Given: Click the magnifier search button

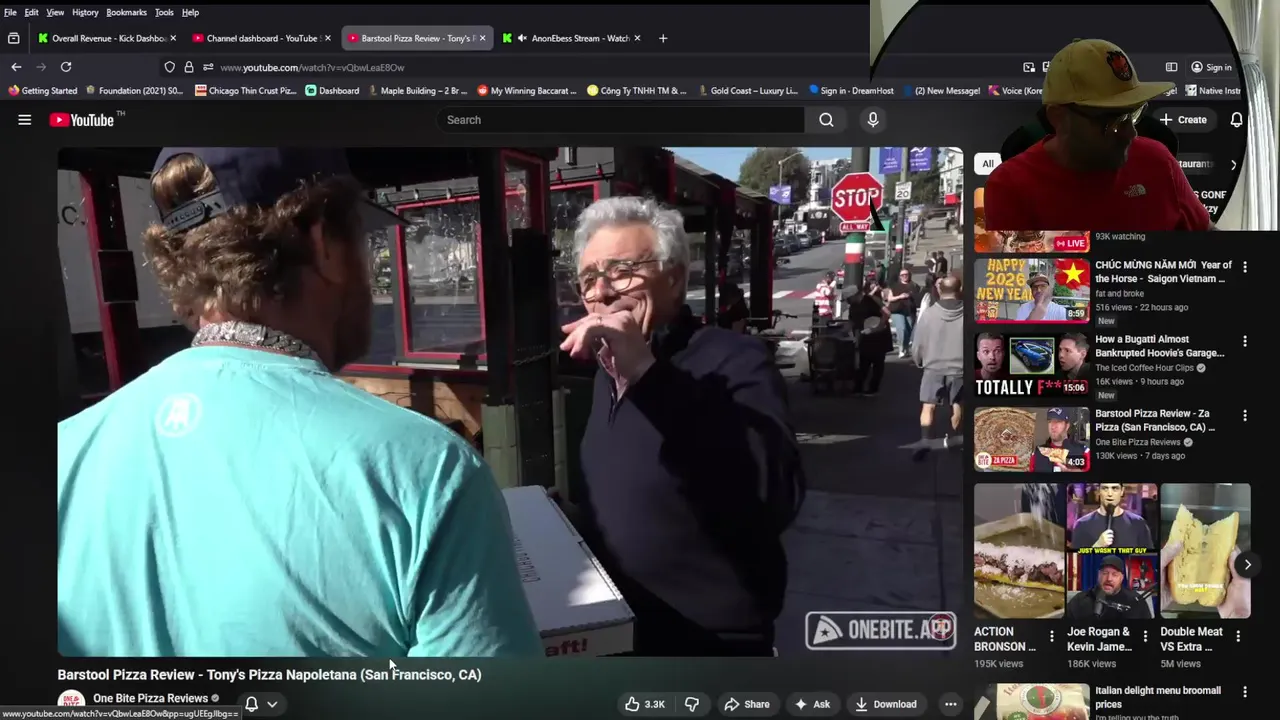Looking at the screenshot, I should pos(826,120).
